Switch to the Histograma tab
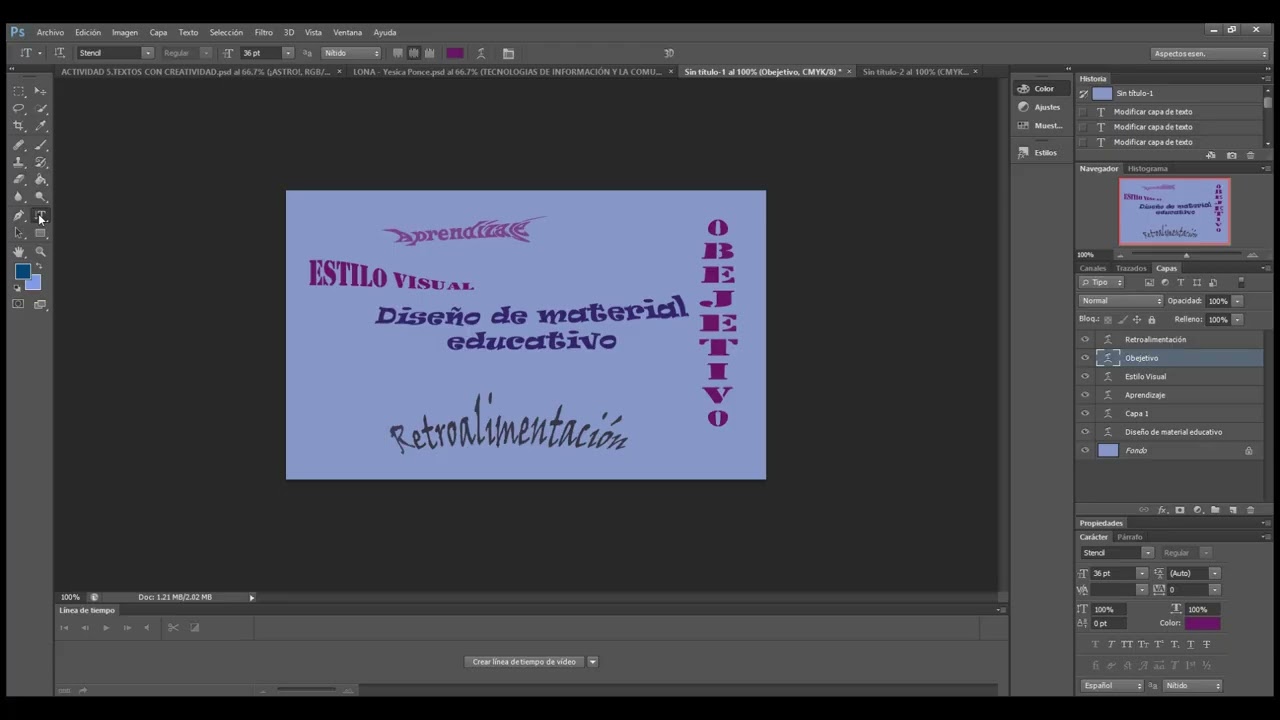 coord(1147,168)
